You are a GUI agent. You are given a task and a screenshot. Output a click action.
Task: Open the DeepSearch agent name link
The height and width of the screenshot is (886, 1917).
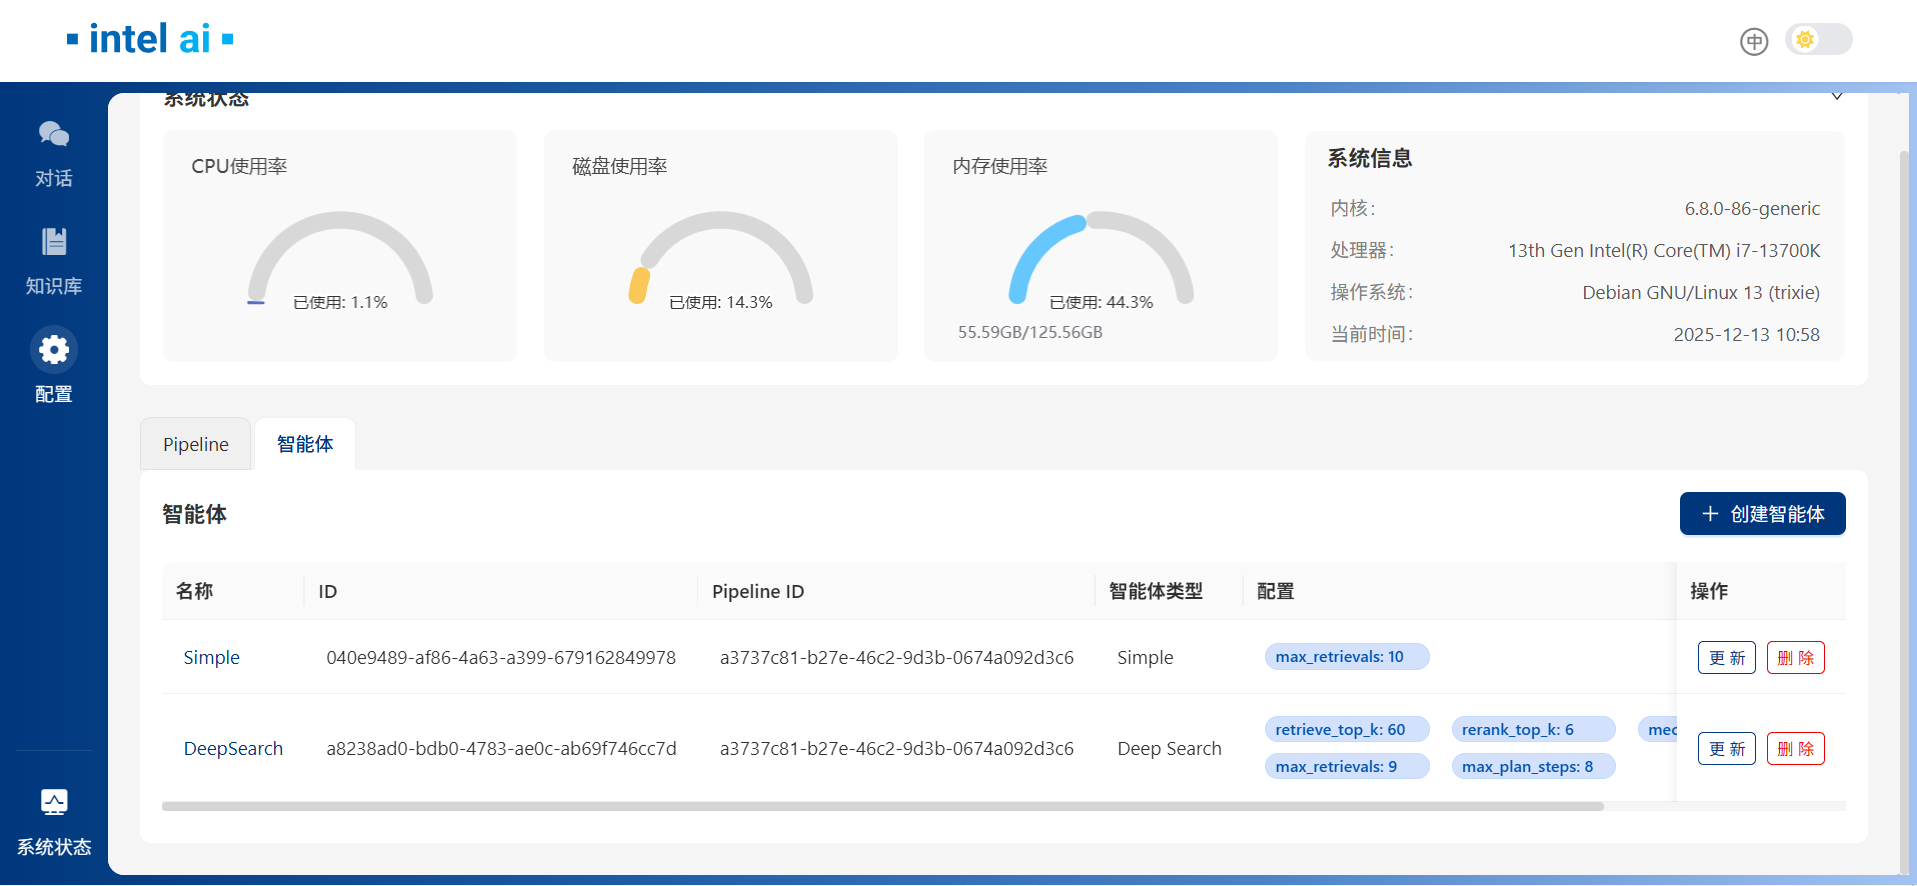tap(233, 749)
